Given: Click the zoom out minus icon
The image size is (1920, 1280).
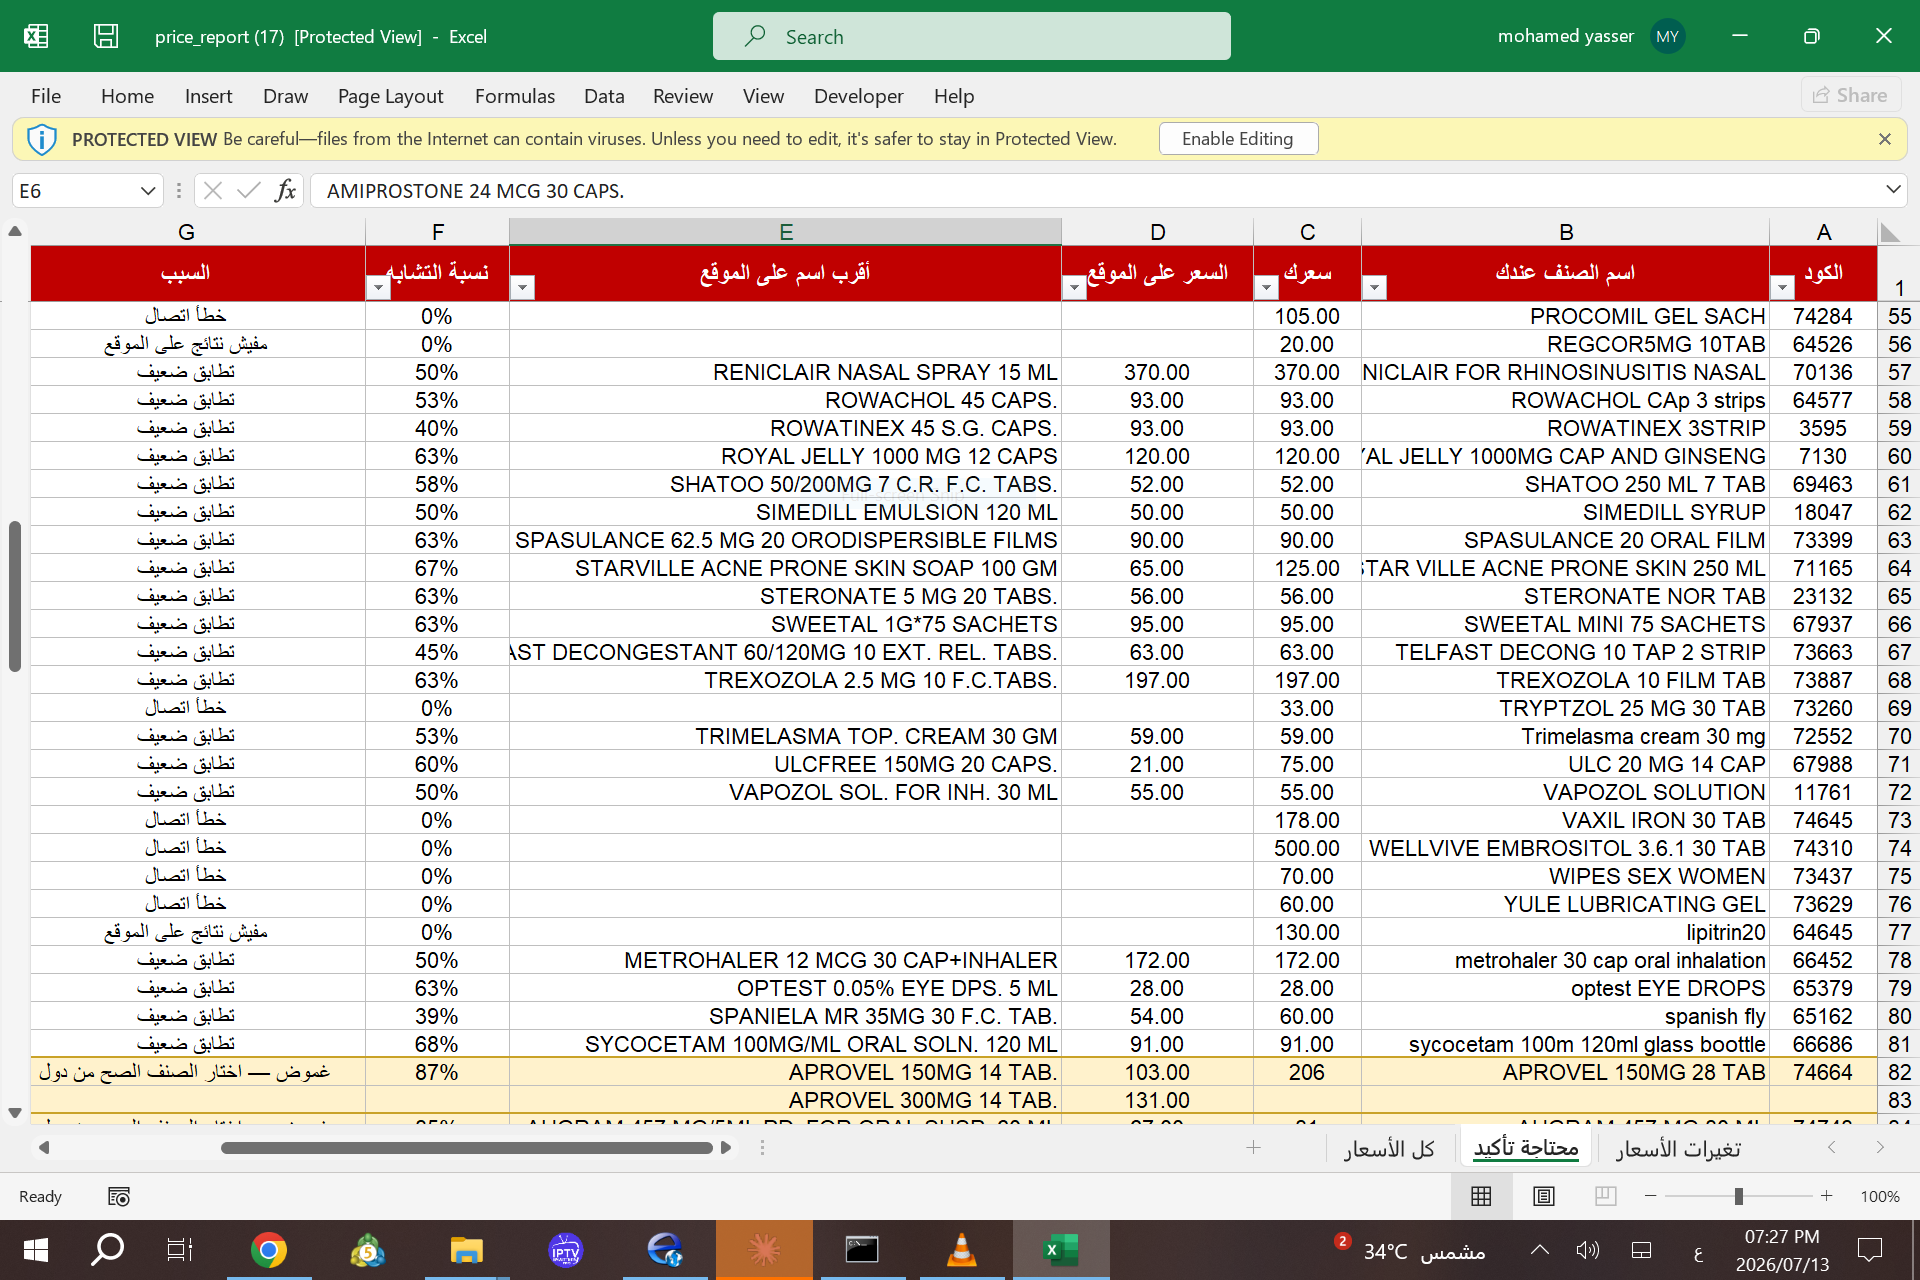Looking at the screenshot, I should (1651, 1196).
